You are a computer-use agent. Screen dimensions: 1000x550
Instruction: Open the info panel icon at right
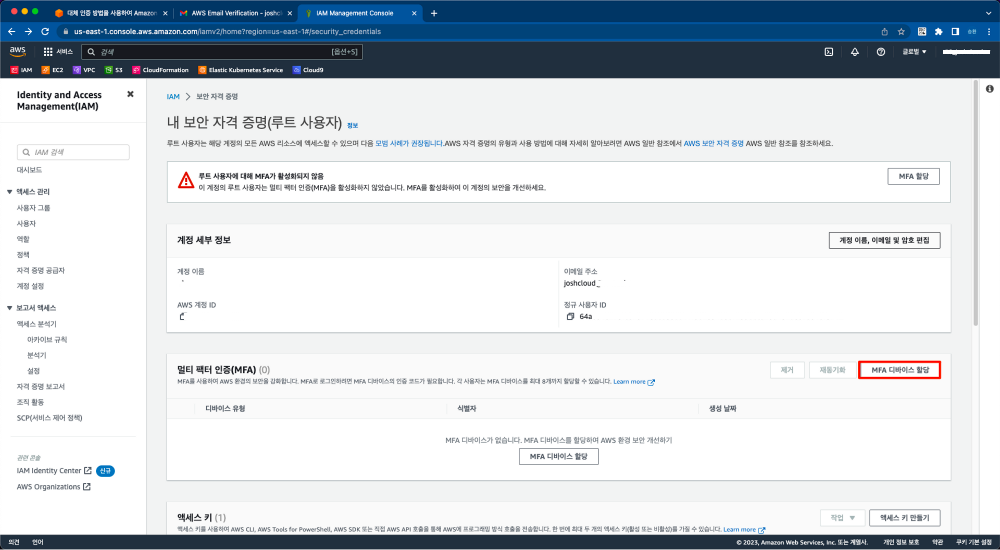click(990, 89)
